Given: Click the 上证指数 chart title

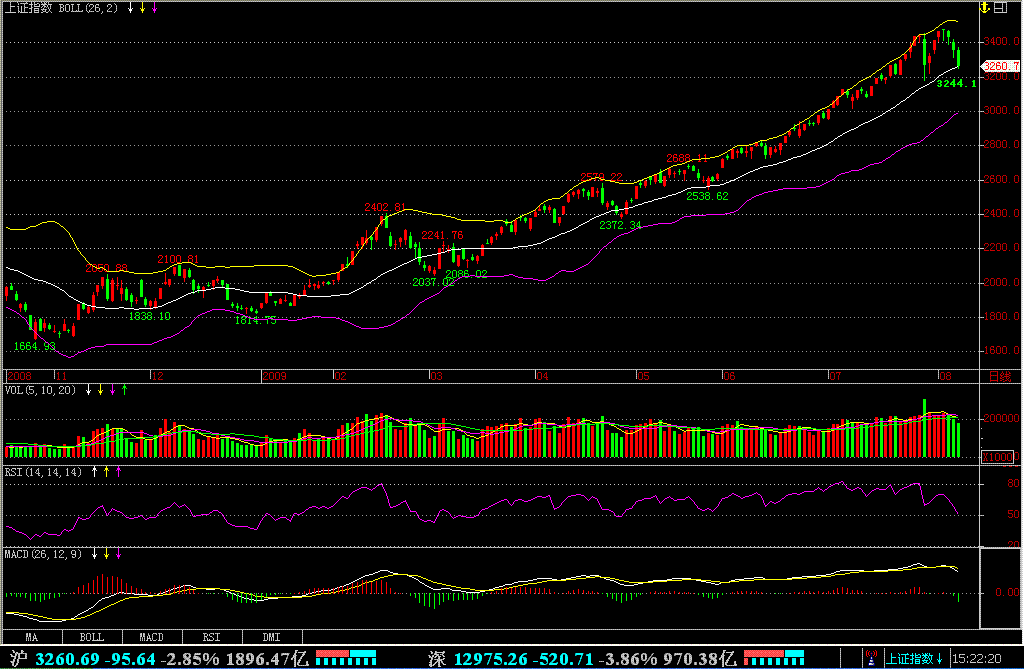Looking at the screenshot, I should point(29,8).
